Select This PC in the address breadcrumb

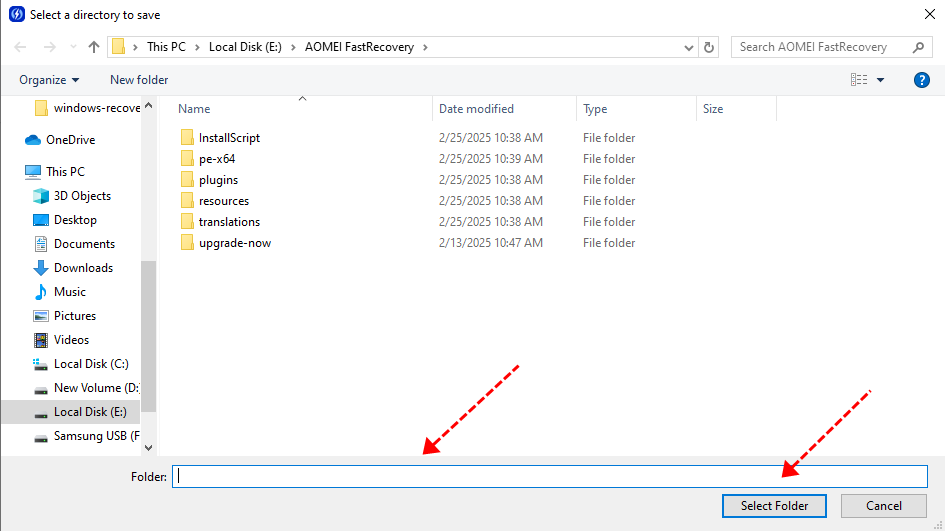tap(166, 47)
